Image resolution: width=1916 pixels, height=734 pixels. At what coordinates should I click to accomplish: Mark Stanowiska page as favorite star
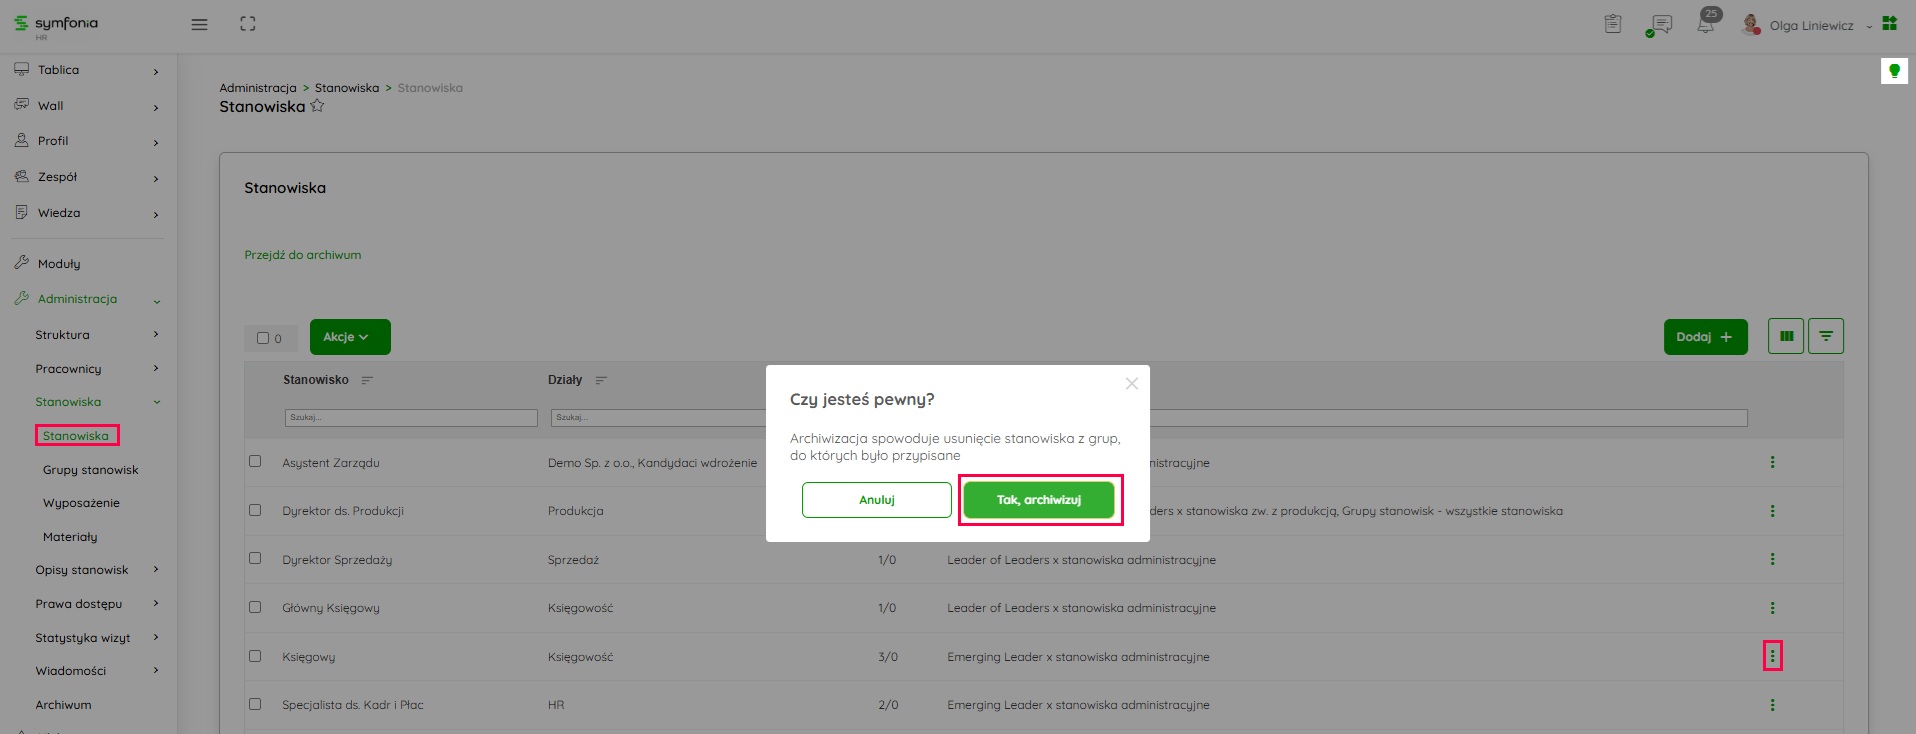(x=317, y=106)
